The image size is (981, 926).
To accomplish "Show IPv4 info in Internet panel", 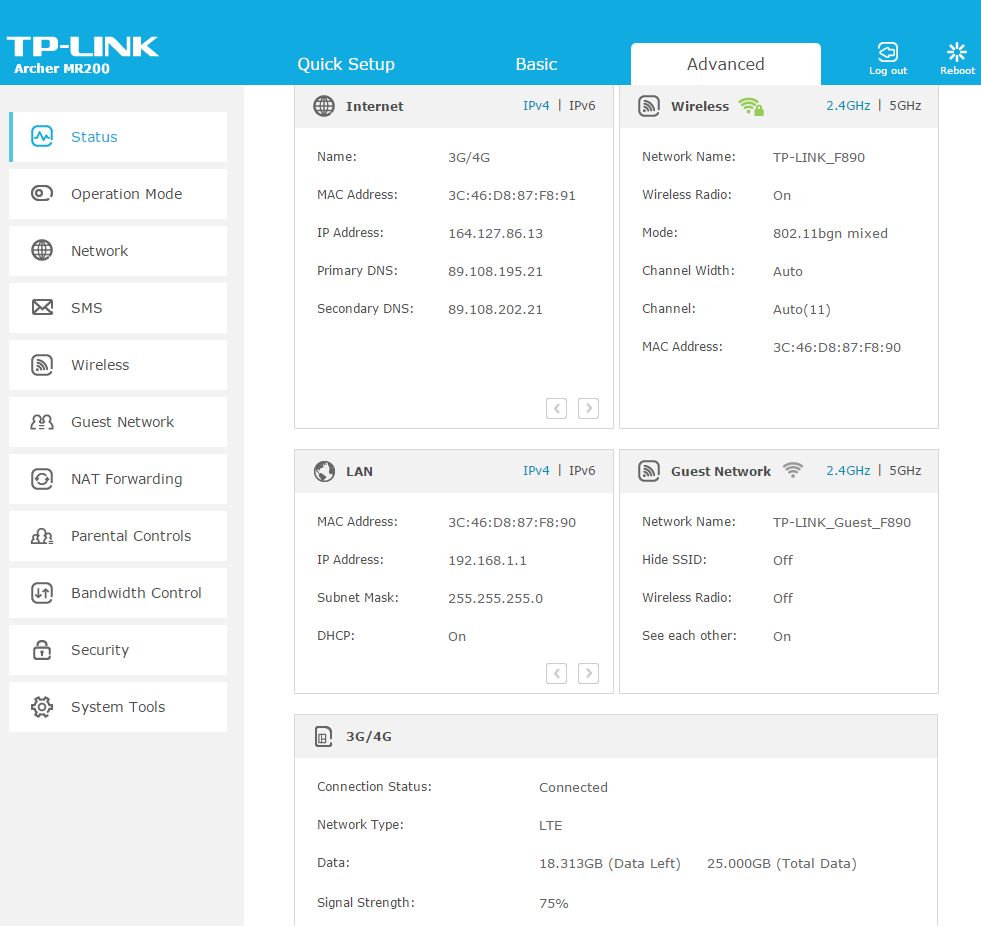I will (x=536, y=106).
